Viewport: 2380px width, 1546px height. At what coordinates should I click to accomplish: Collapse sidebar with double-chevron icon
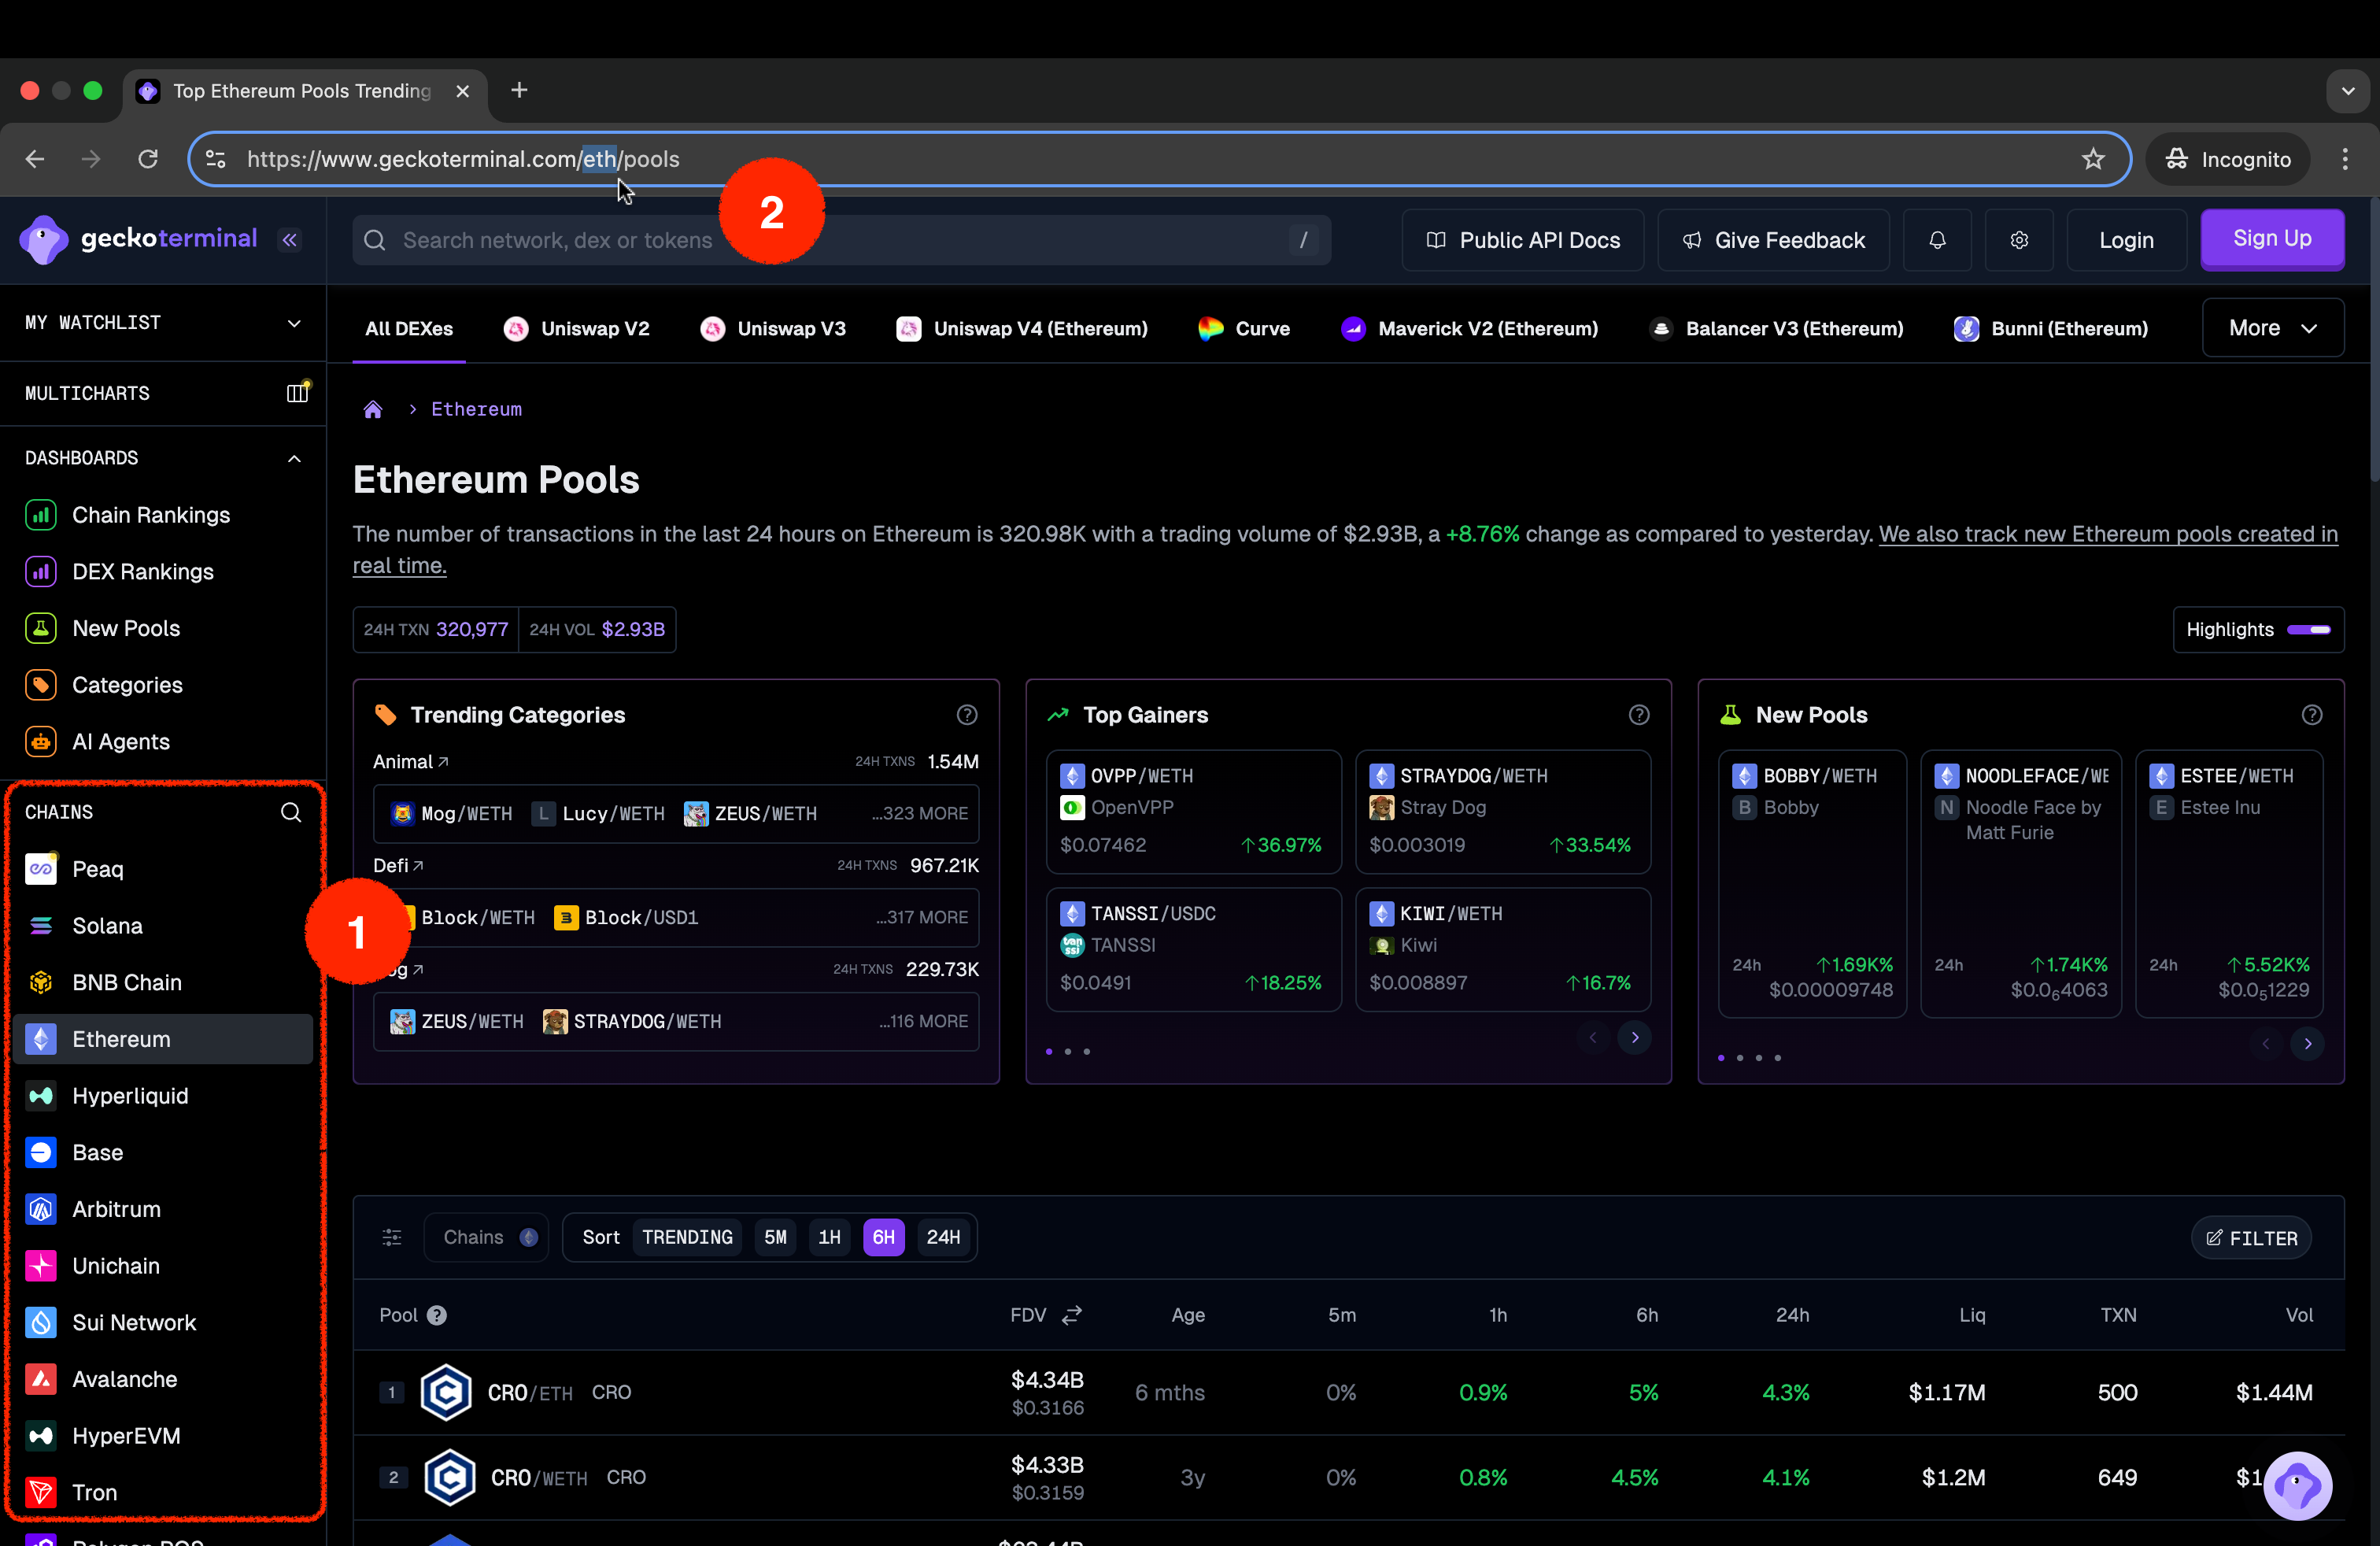pyautogui.click(x=290, y=240)
